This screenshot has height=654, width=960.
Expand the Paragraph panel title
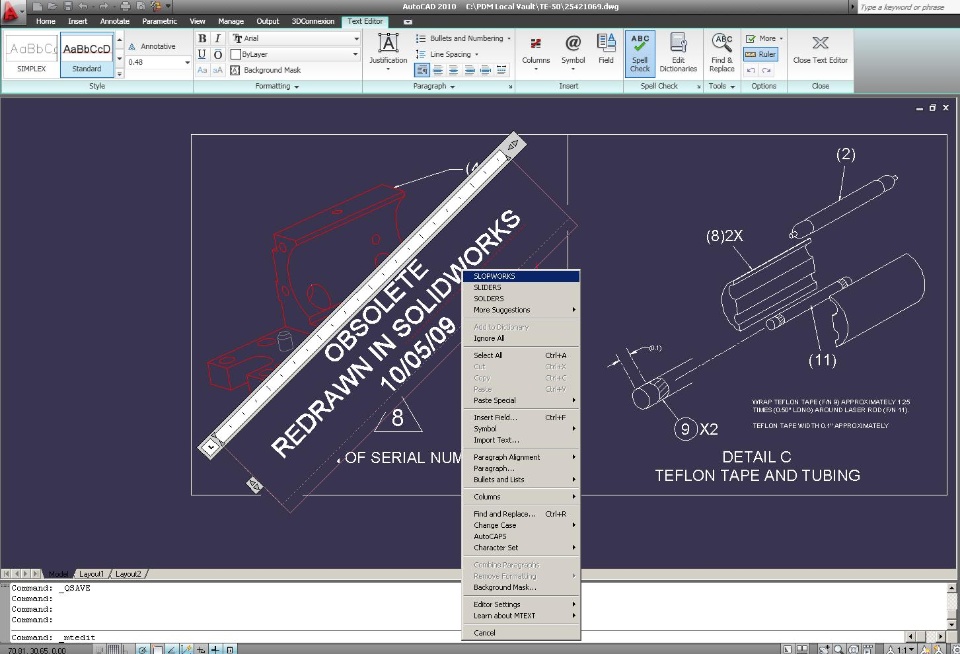pyautogui.click(x=433, y=86)
